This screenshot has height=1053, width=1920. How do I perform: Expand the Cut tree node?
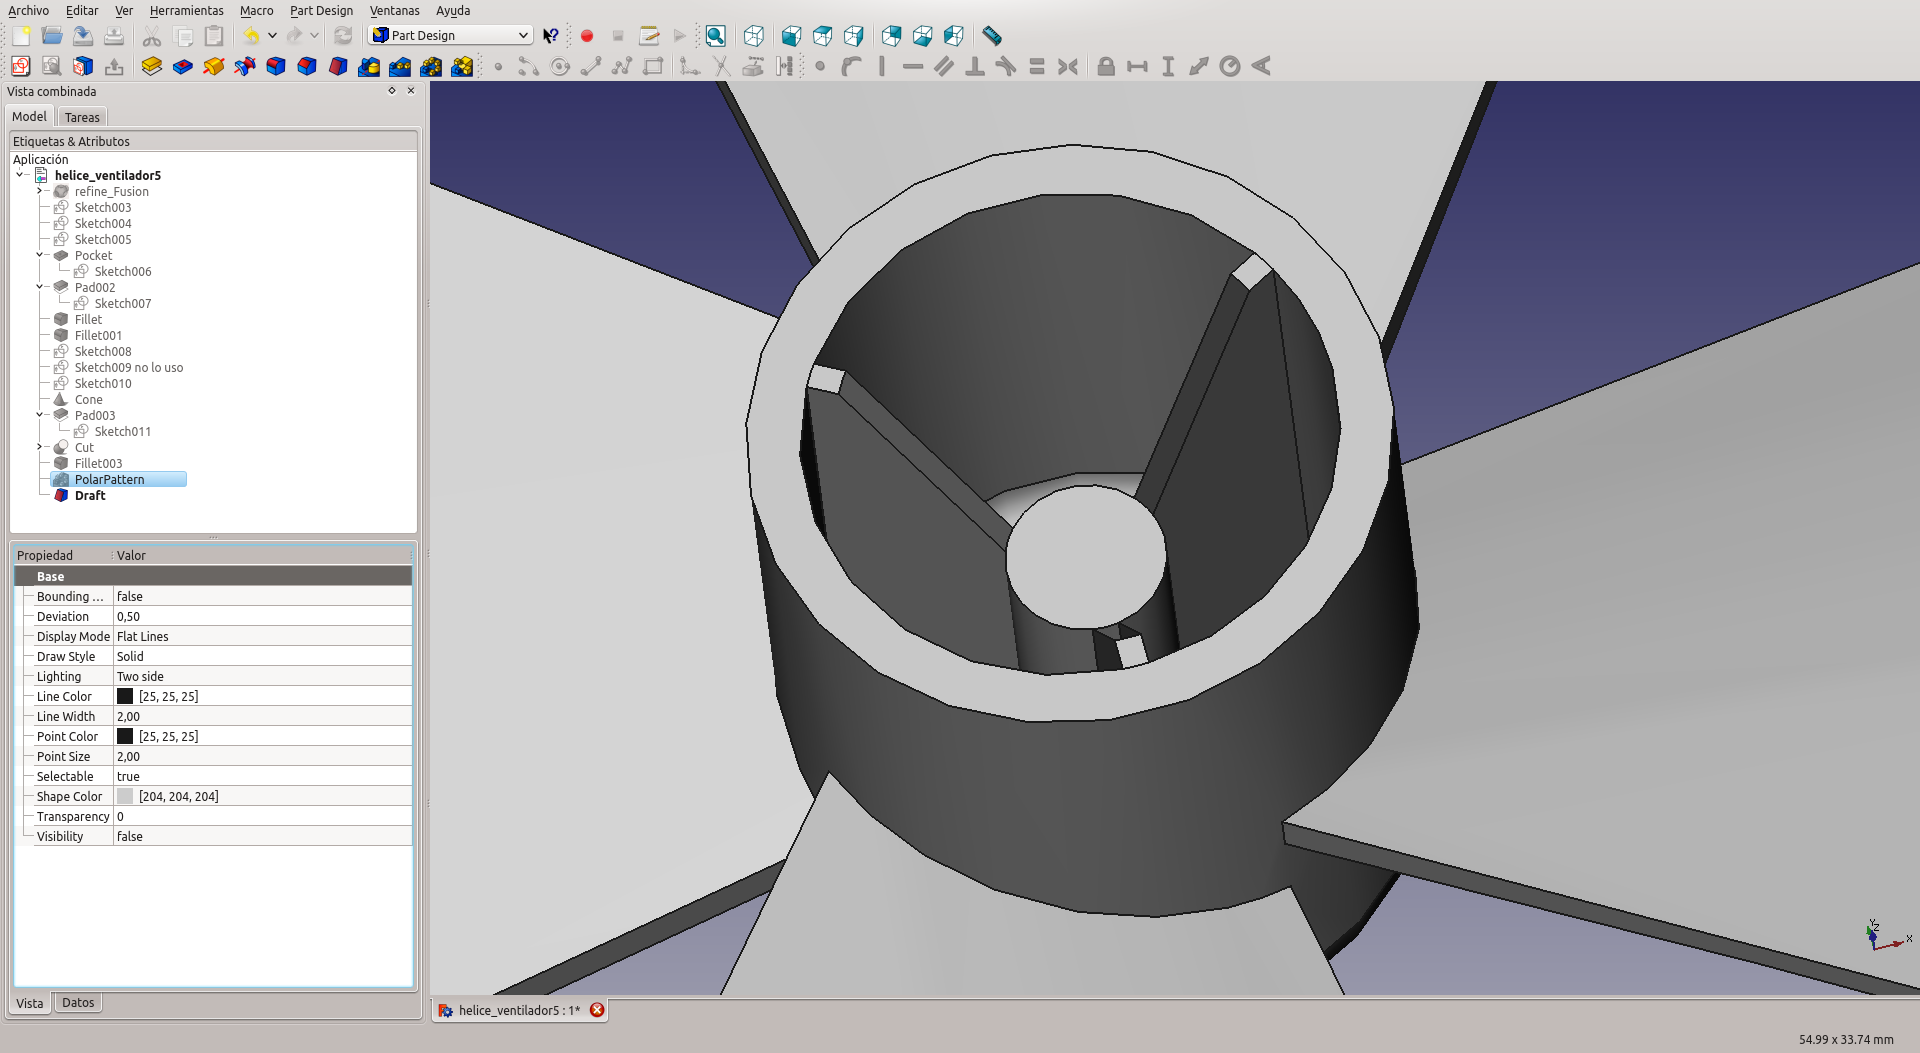[x=40, y=447]
